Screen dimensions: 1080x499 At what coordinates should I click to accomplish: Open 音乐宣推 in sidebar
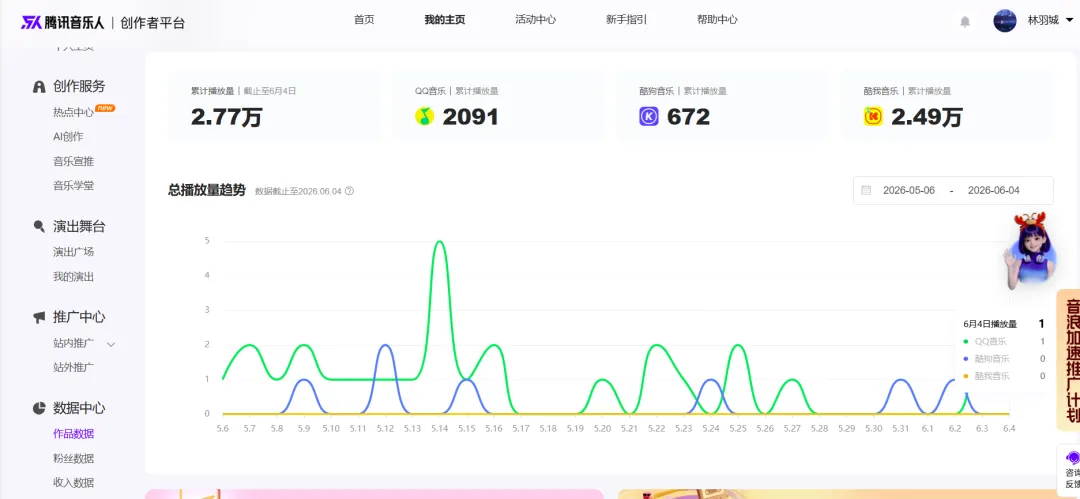click(74, 161)
